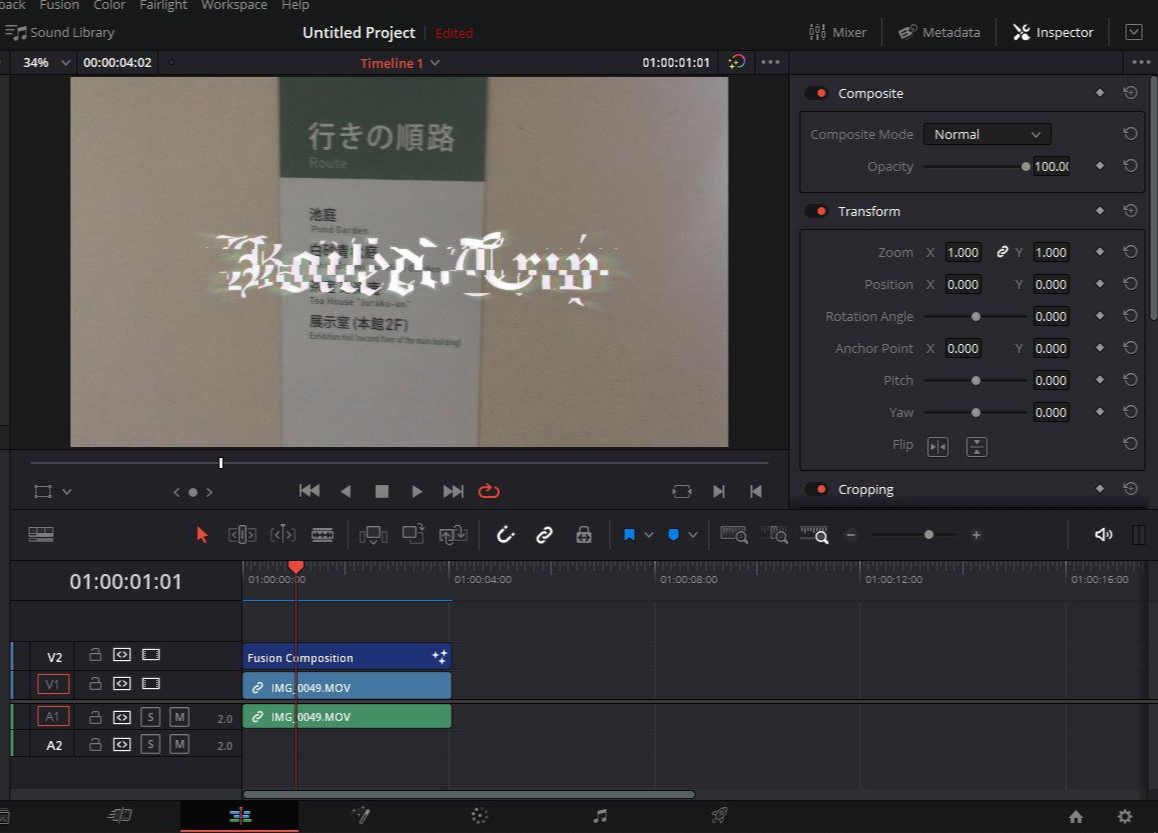Open the flag color dropdown arrow

coord(648,535)
